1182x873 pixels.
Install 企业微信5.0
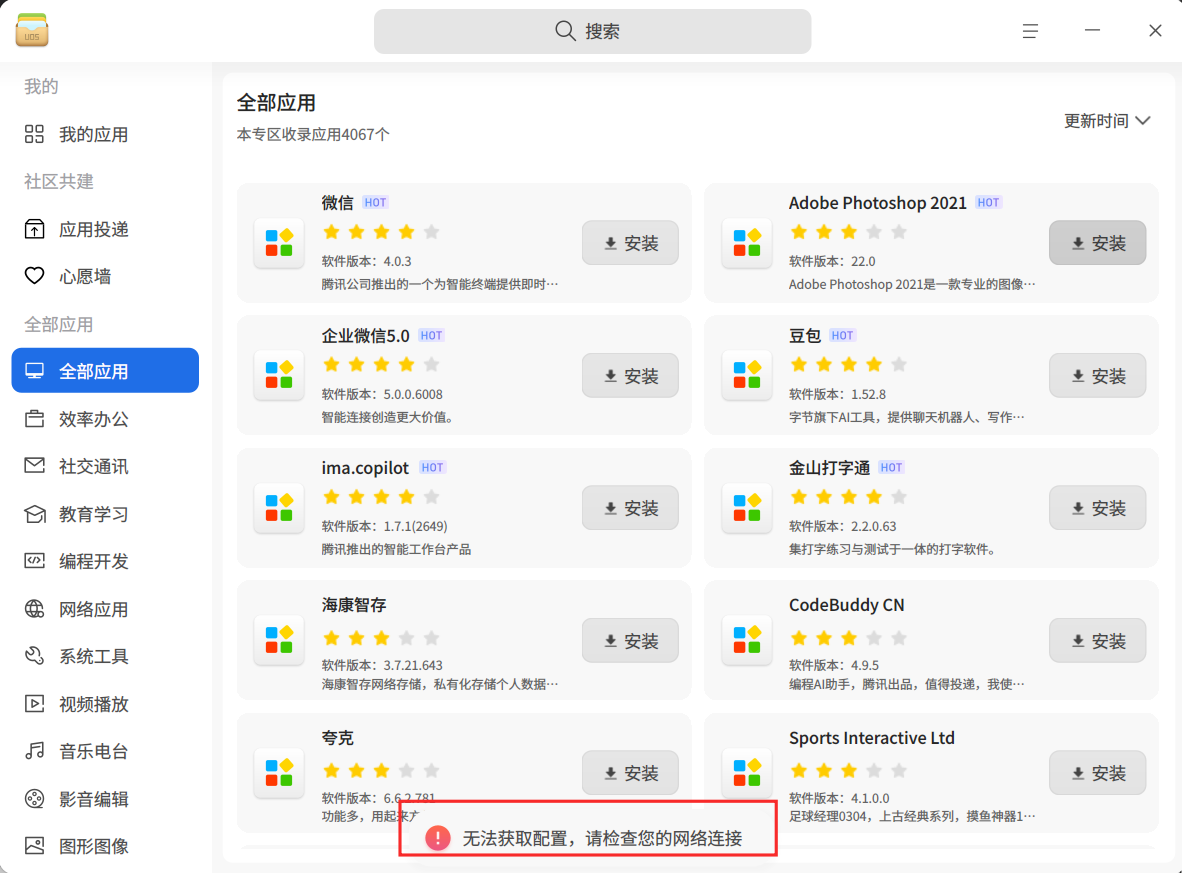pyautogui.click(x=630, y=375)
